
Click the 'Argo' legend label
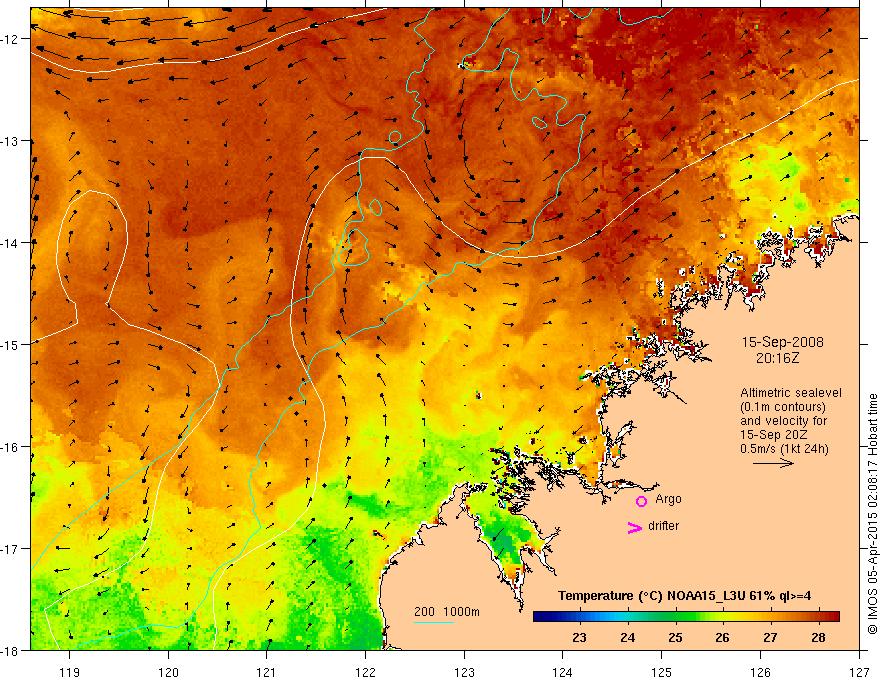pyautogui.click(x=668, y=499)
